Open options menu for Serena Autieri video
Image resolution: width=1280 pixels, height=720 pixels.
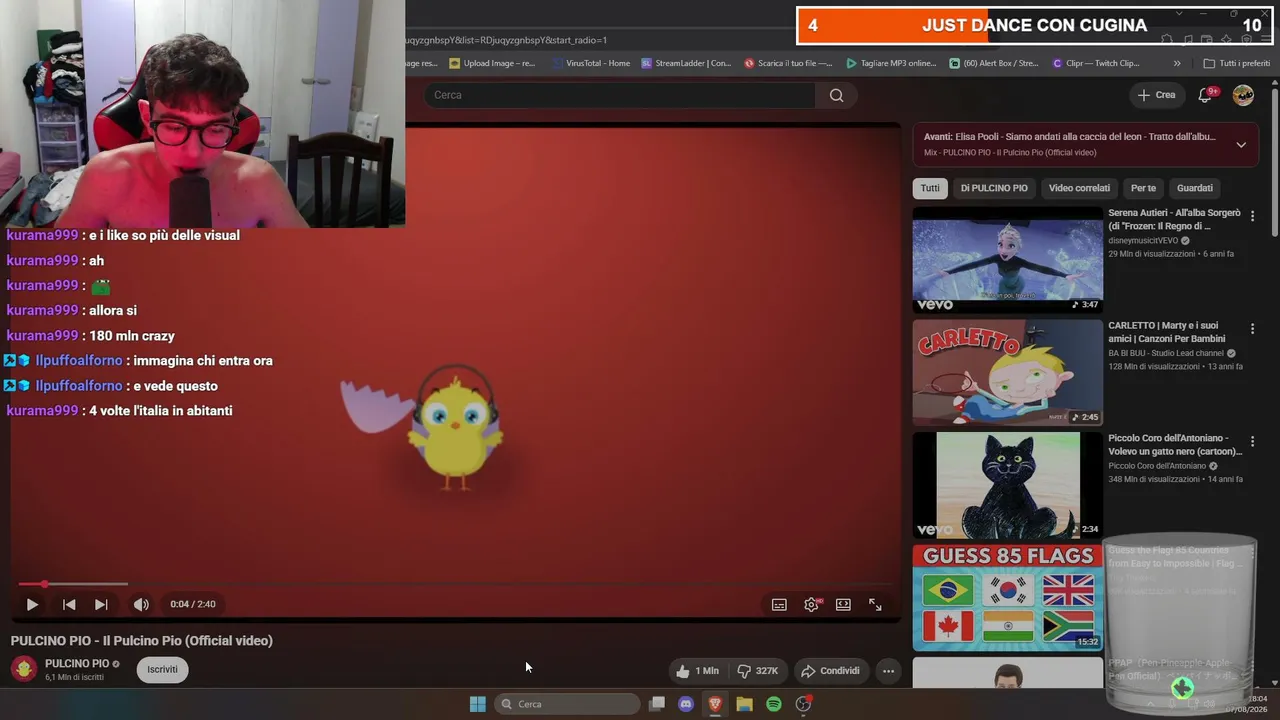point(1252,216)
